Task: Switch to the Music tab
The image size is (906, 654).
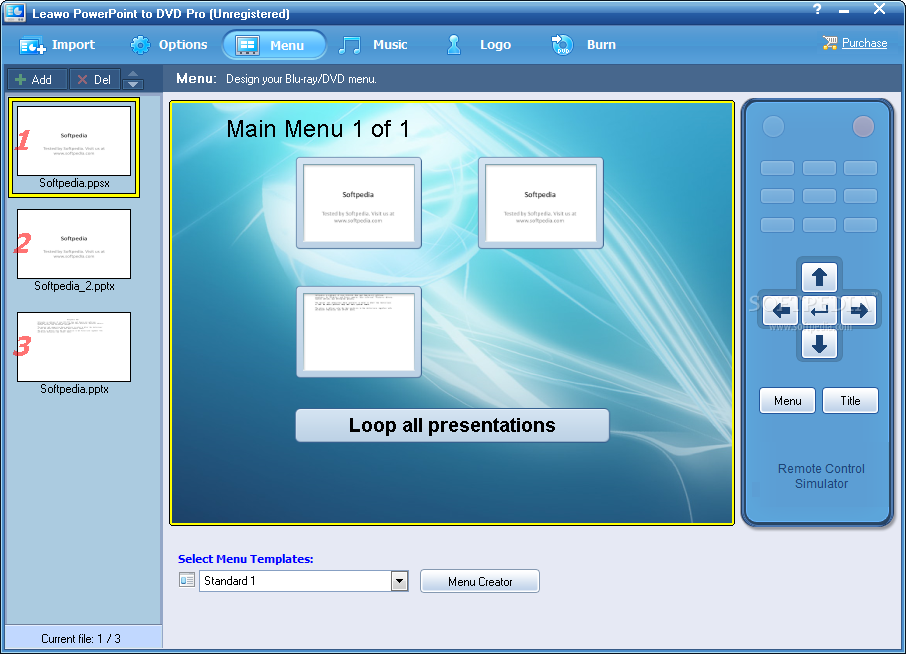Action: pos(374,44)
